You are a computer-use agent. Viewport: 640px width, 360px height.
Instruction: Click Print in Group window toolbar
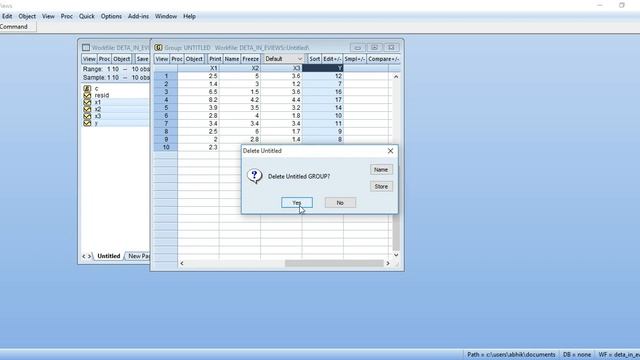(x=215, y=59)
